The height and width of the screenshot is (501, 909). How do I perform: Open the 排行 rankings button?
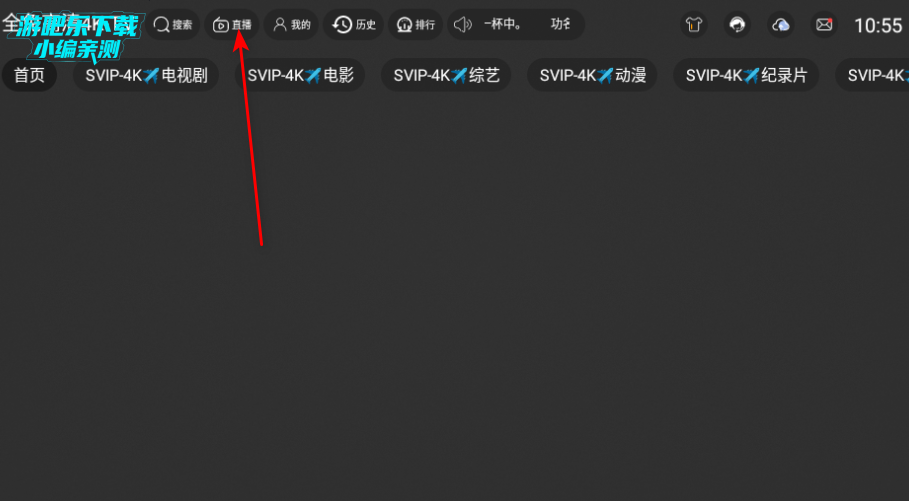tap(415, 25)
